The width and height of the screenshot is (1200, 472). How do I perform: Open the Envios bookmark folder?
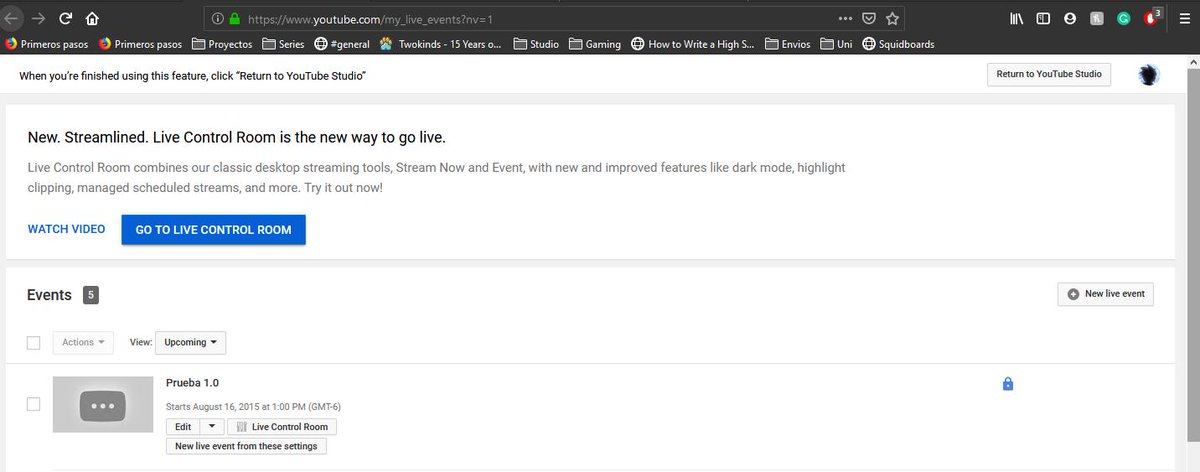(788, 44)
